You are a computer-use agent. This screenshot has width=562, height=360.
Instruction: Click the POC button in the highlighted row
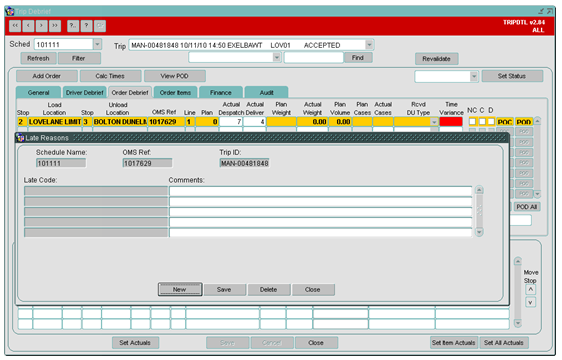505,122
